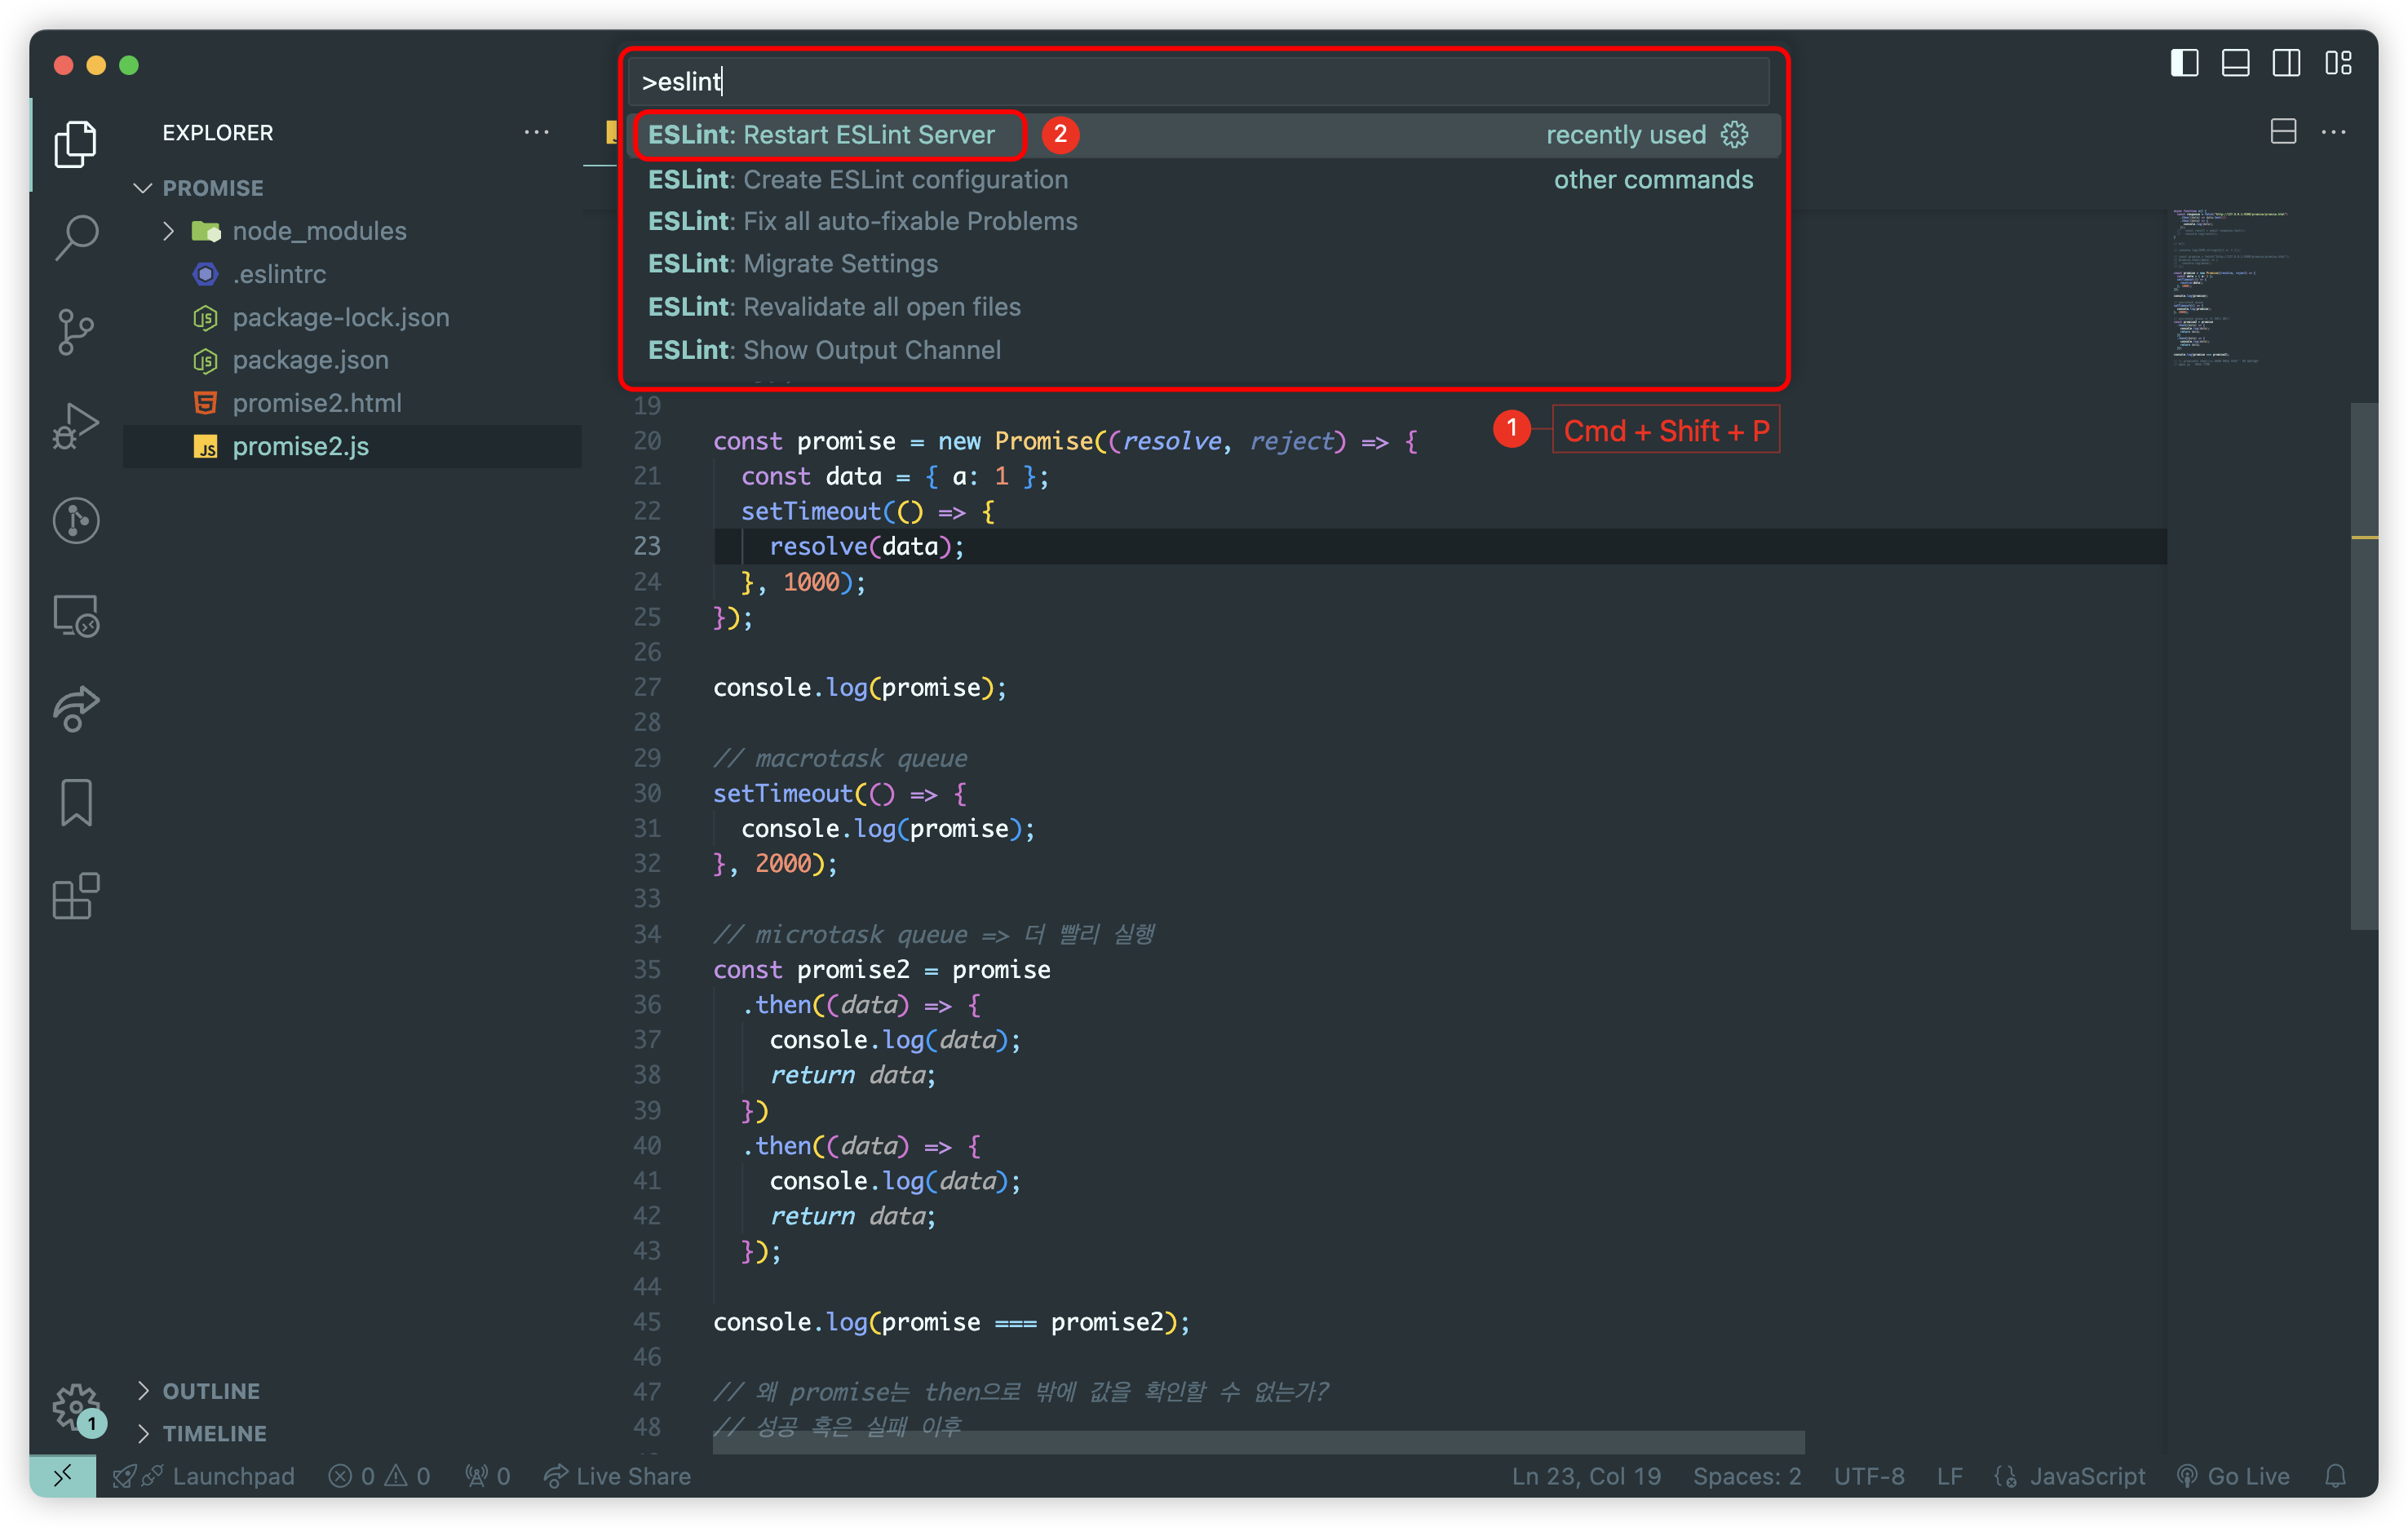Open package.json in the explorer
This screenshot has height=1527, width=2408.
pyautogui.click(x=352, y=360)
